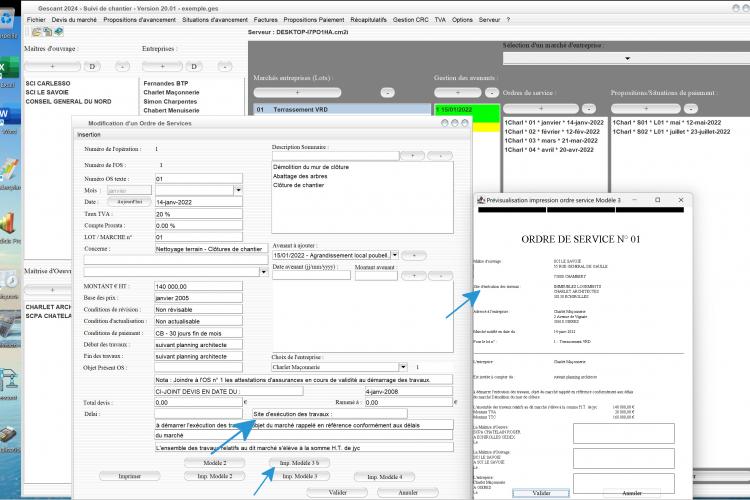
Task: Add an avenant in Gestion des avenants
Action: (458, 92)
